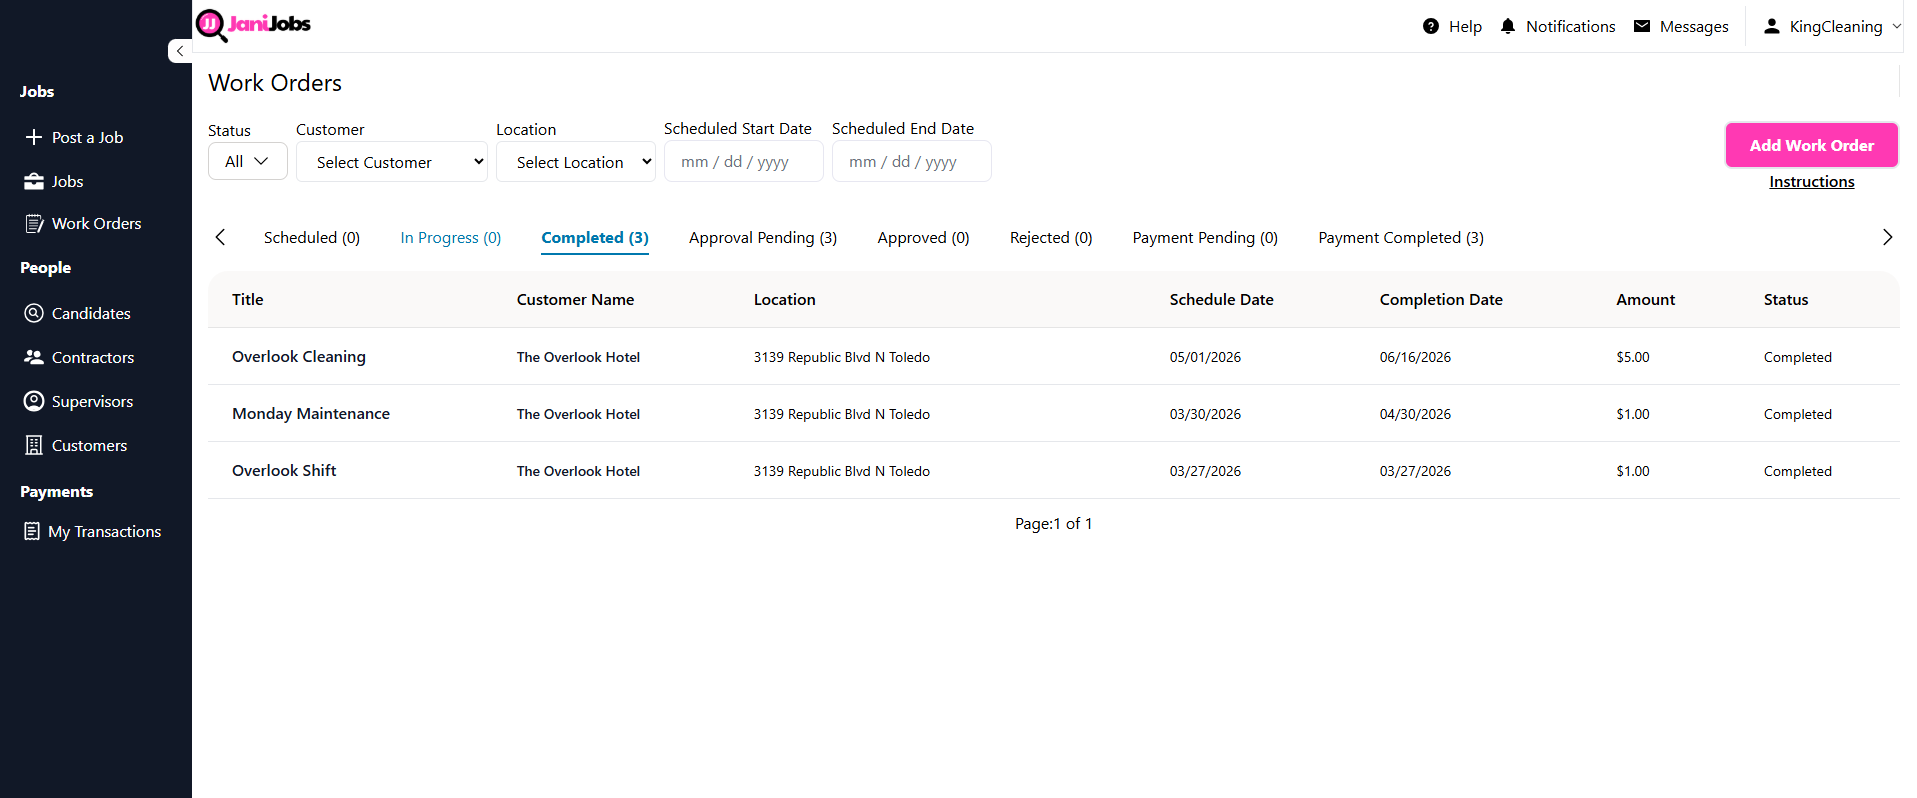Click the My Transactions receipt icon
The width and height of the screenshot is (1917, 798).
tap(32, 531)
